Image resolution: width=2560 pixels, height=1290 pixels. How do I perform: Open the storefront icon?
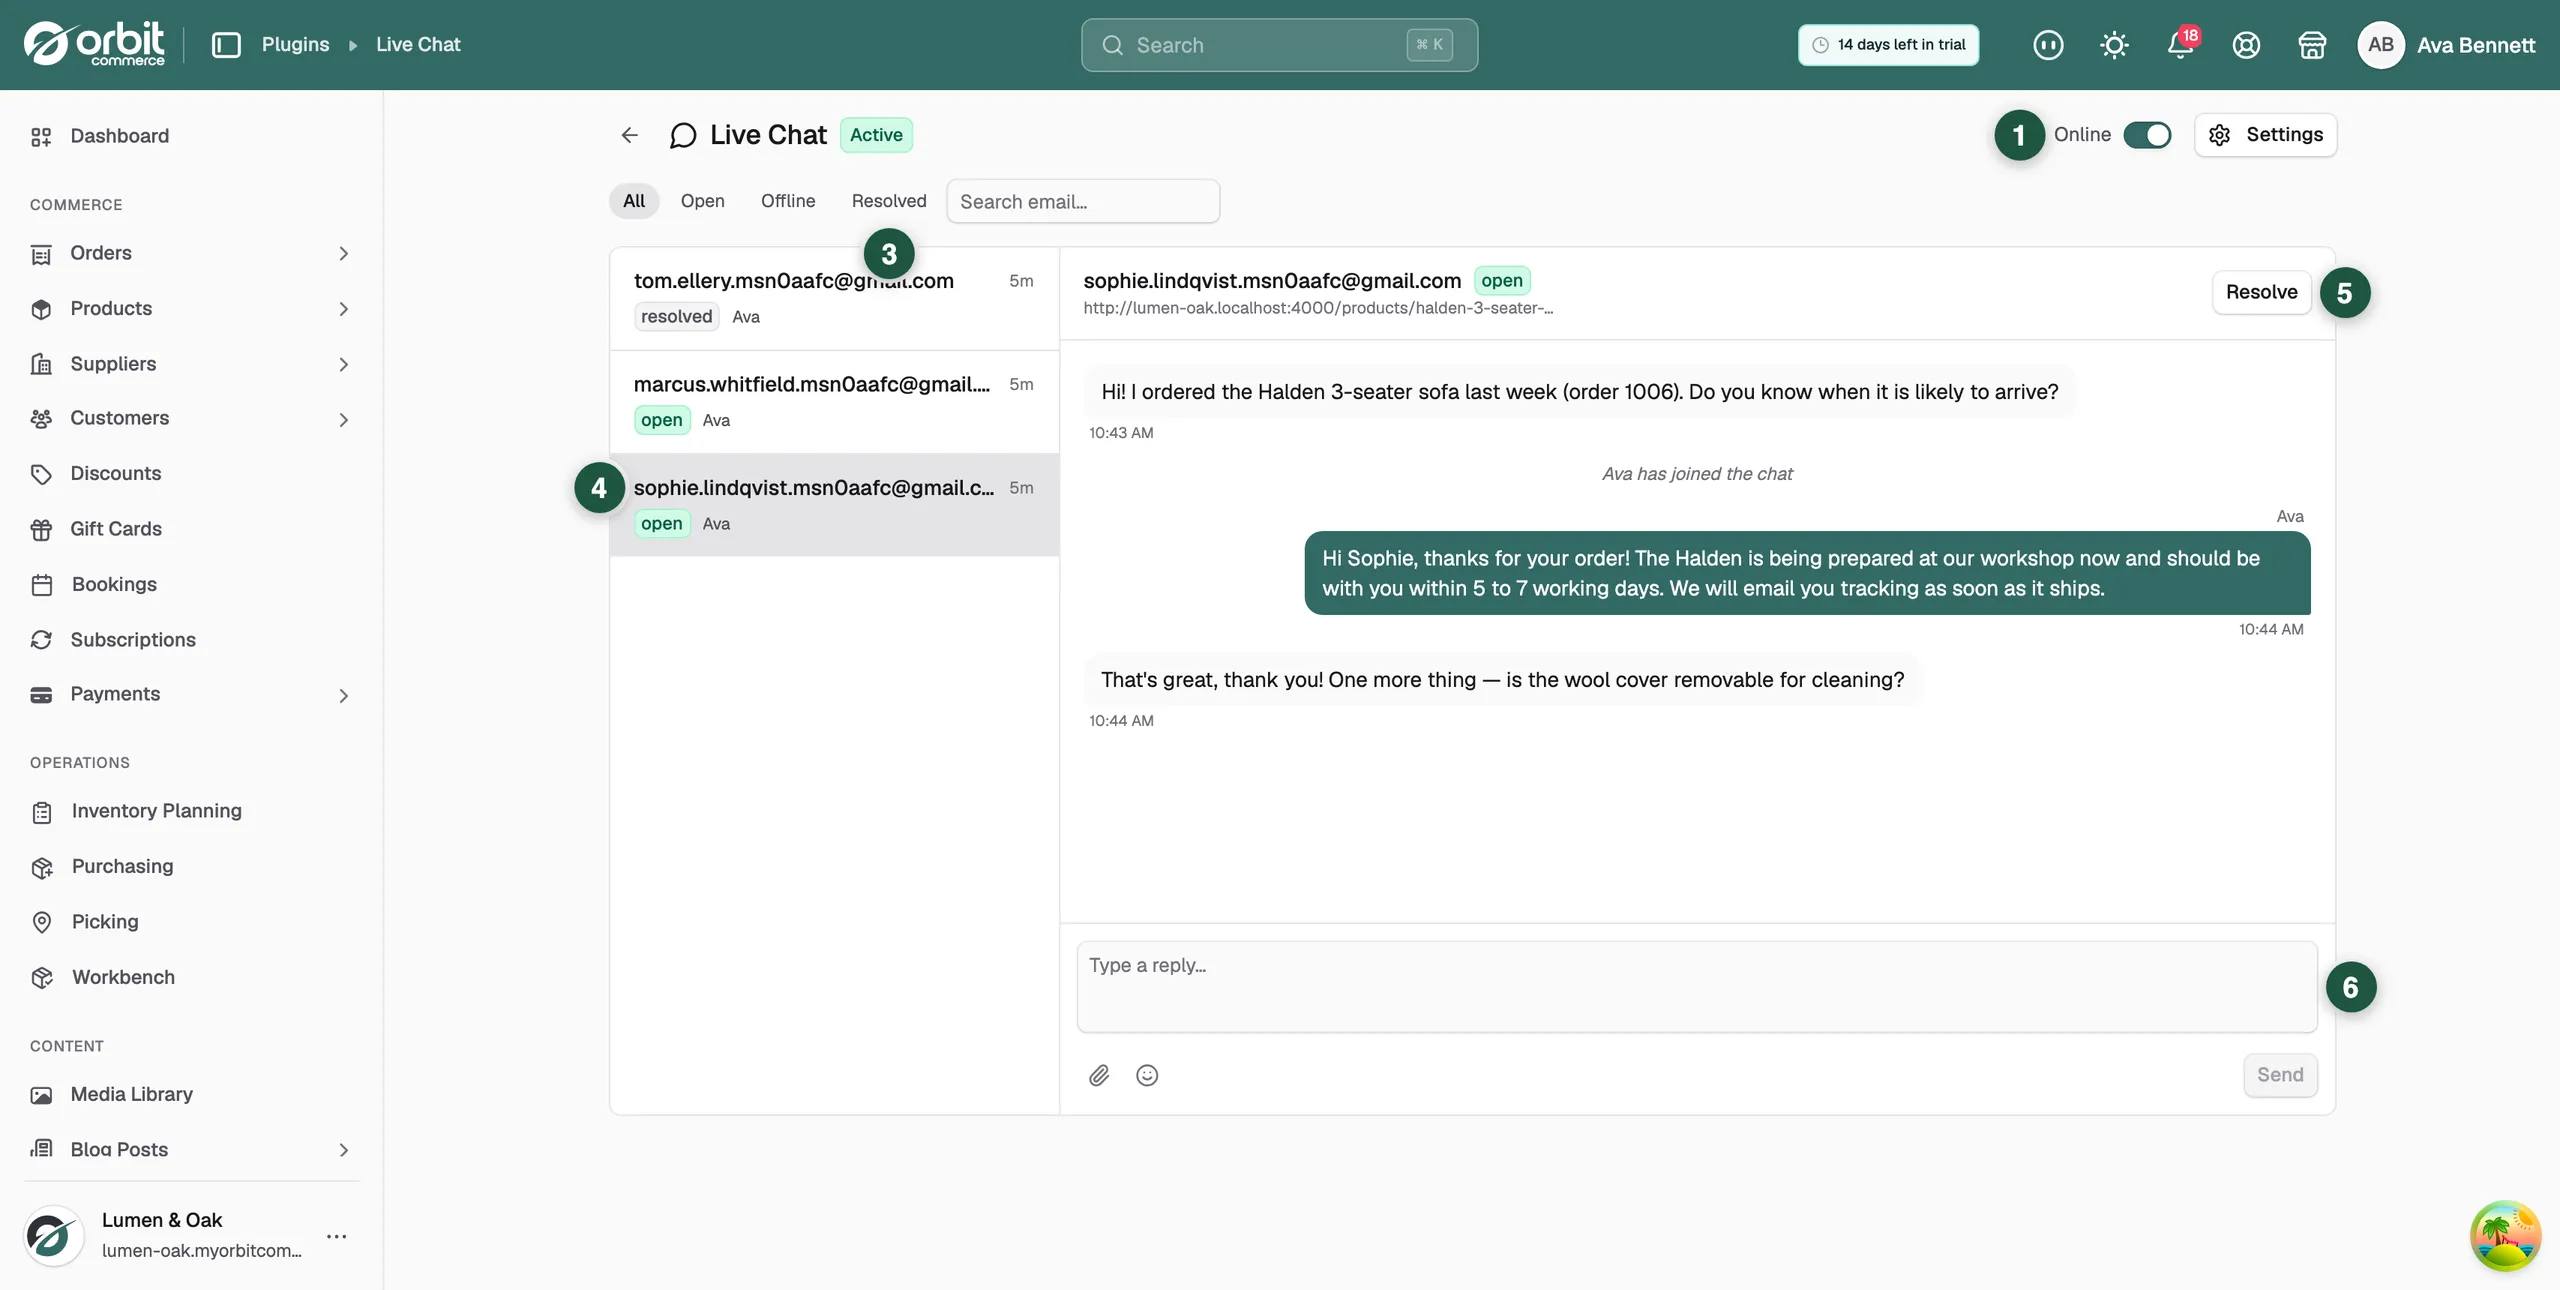(x=2312, y=45)
